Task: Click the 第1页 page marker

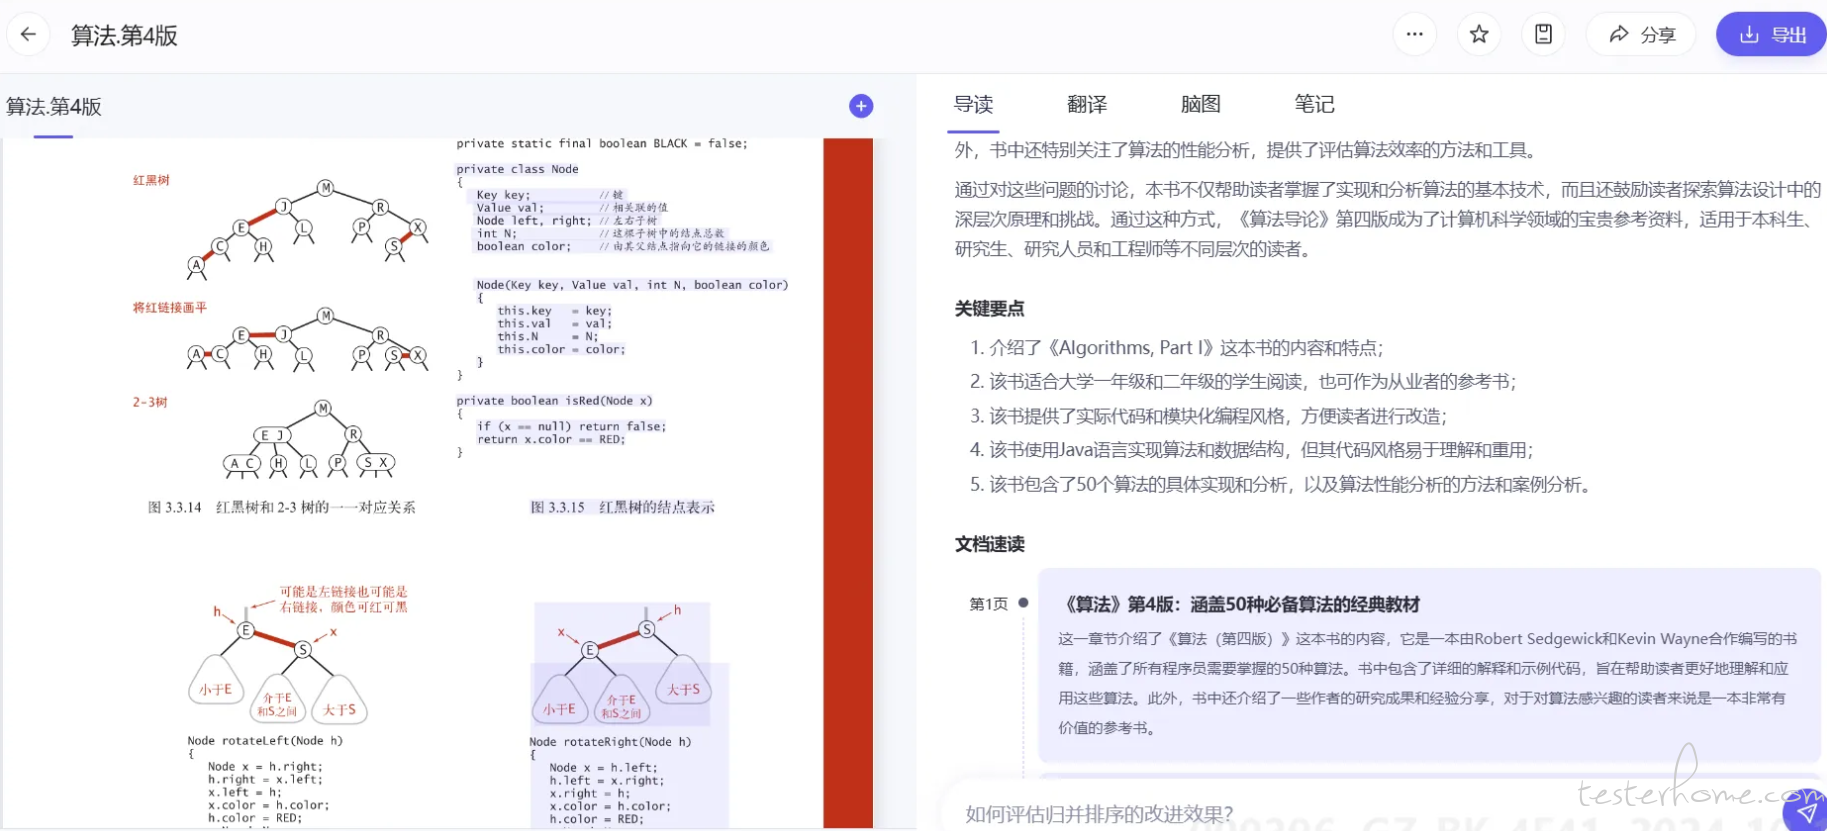Action: 988,604
